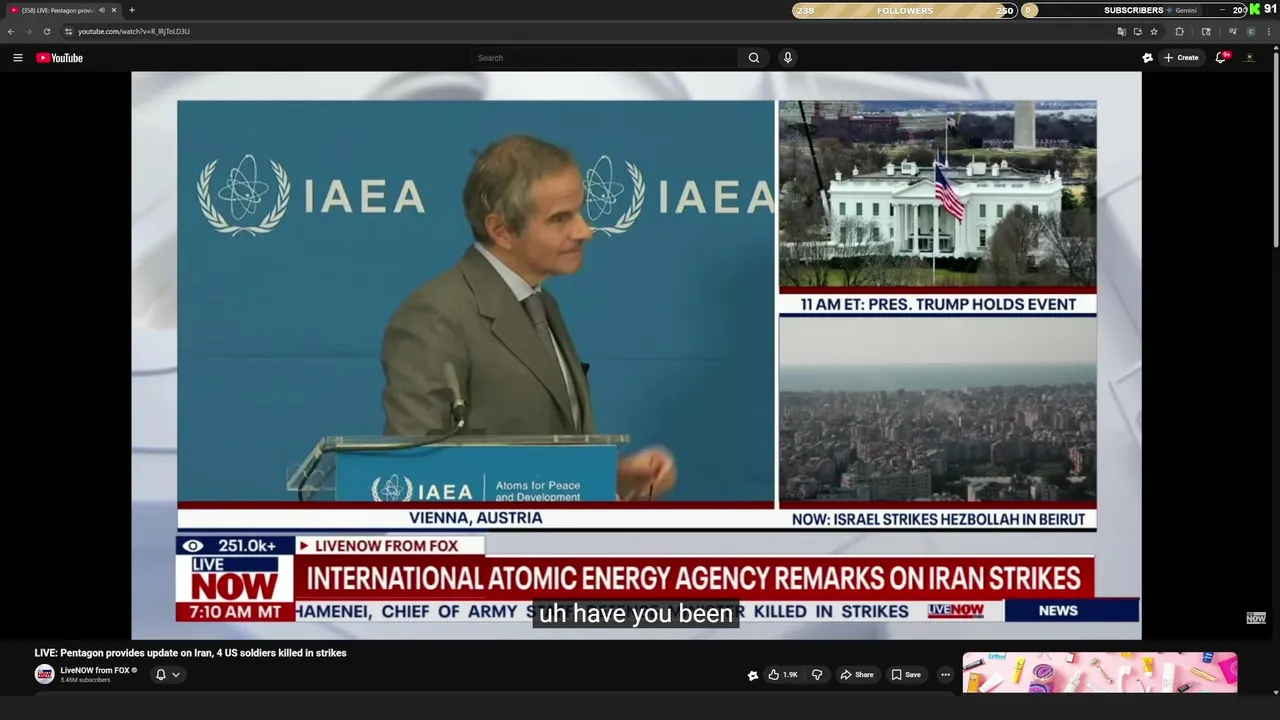View site information icon in address bar
The image size is (1280, 720).
click(x=68, y=31)
